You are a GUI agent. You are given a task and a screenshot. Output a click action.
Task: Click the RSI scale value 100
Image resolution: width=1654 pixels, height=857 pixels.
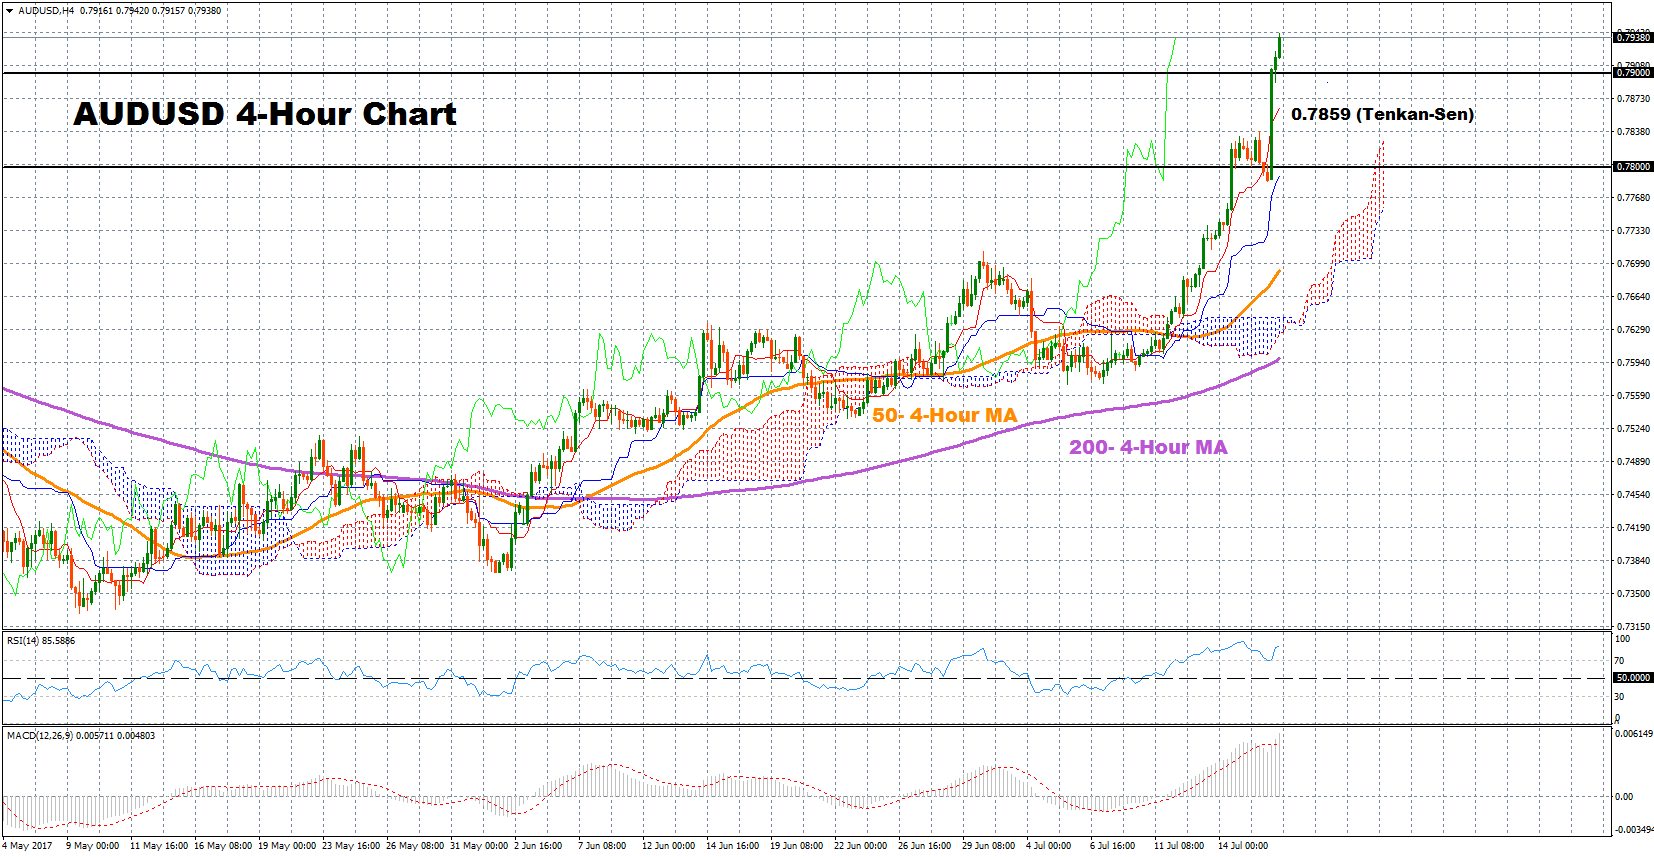(1623, 639)
